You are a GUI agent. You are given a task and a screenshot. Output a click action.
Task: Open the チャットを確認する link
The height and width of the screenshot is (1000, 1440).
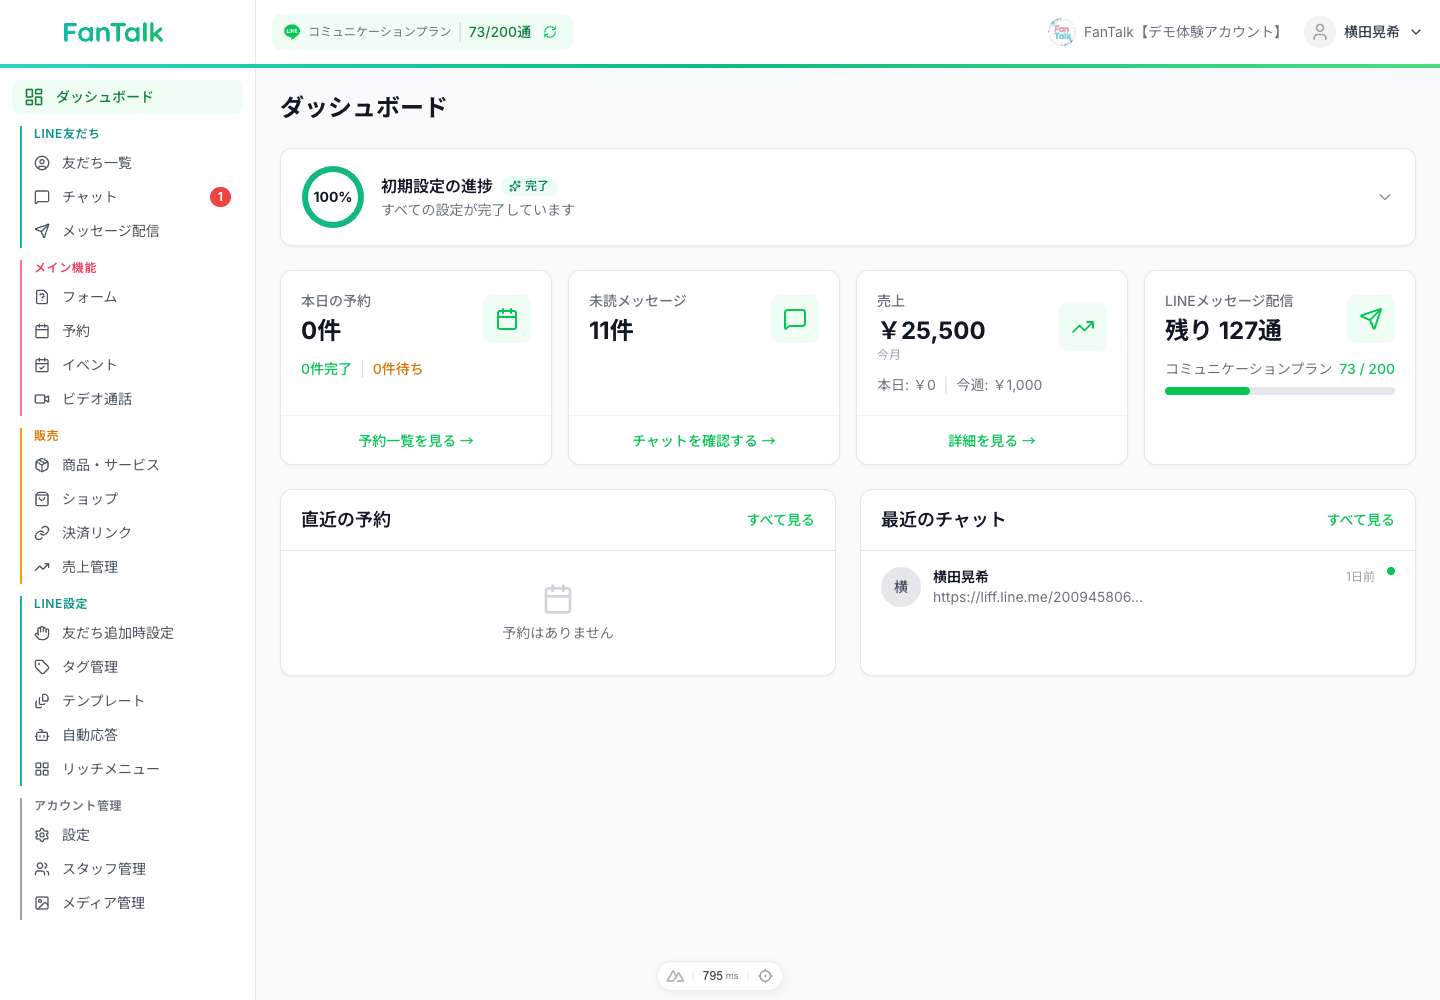(704, 441)
